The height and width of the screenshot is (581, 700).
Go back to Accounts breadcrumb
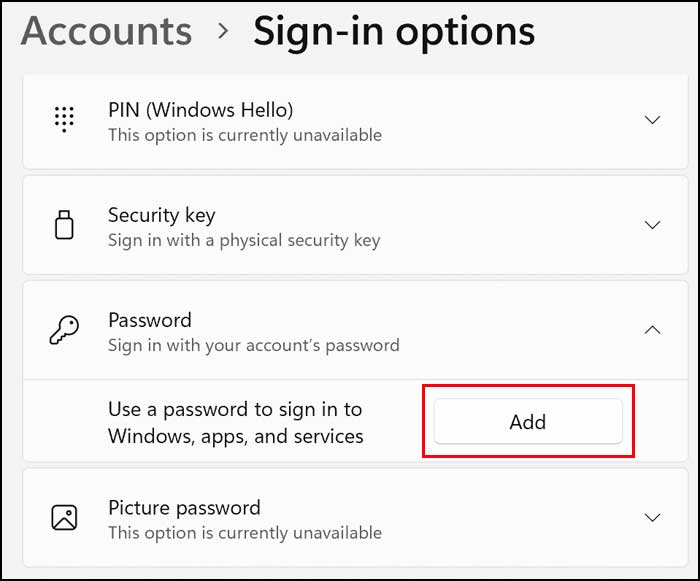[x=106, y=31]
